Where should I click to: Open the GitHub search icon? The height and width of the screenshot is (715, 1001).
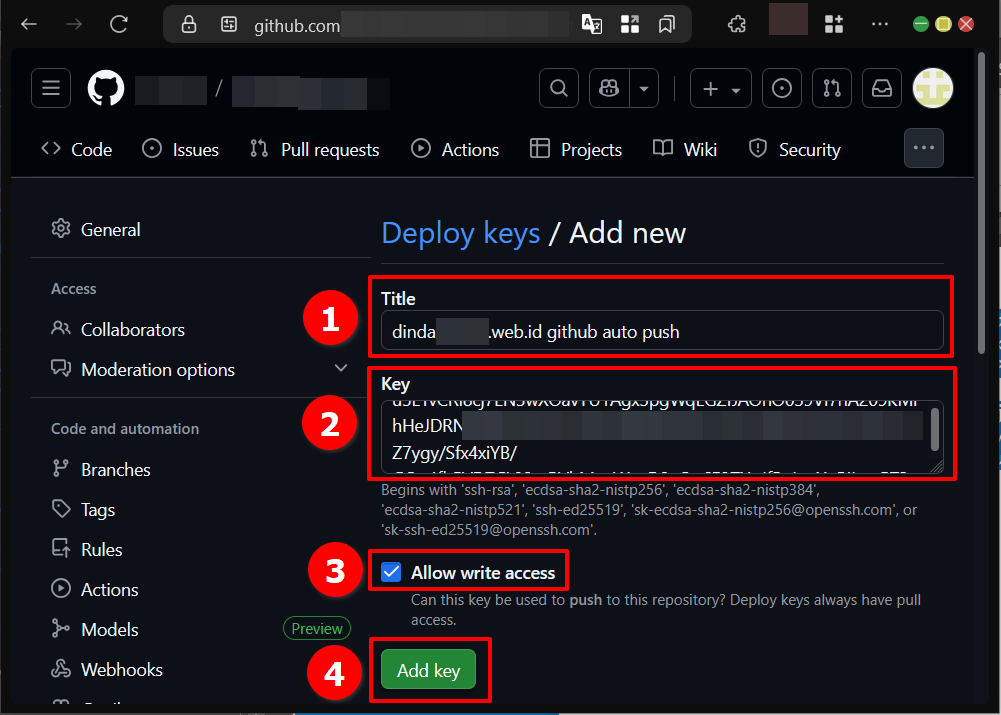tap(559, 88)
